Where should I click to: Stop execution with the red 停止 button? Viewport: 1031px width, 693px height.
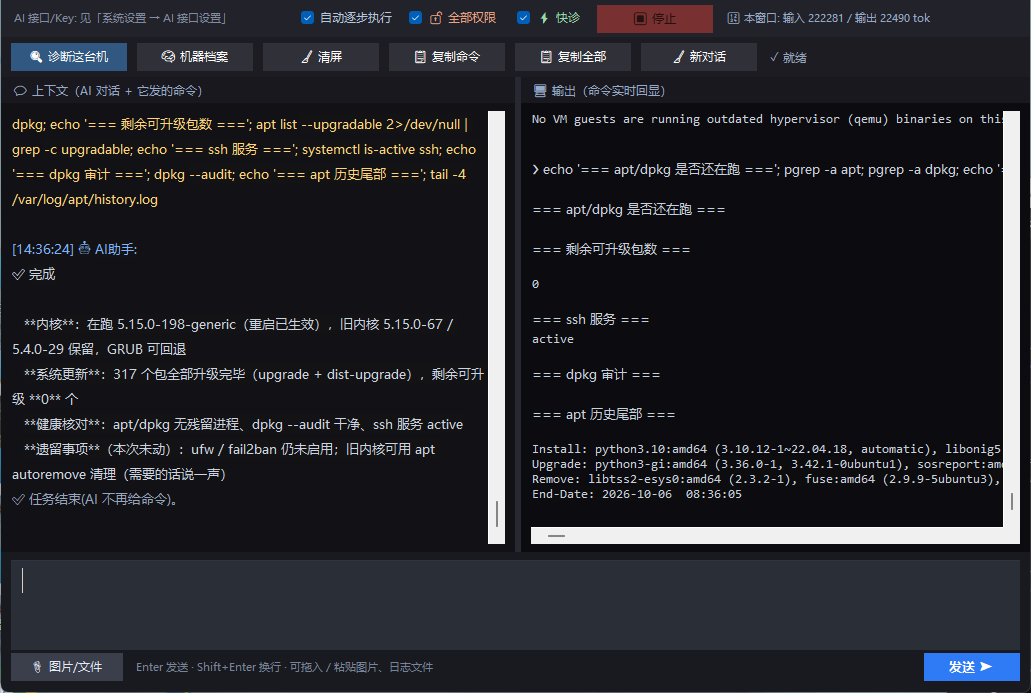[655, 18]
